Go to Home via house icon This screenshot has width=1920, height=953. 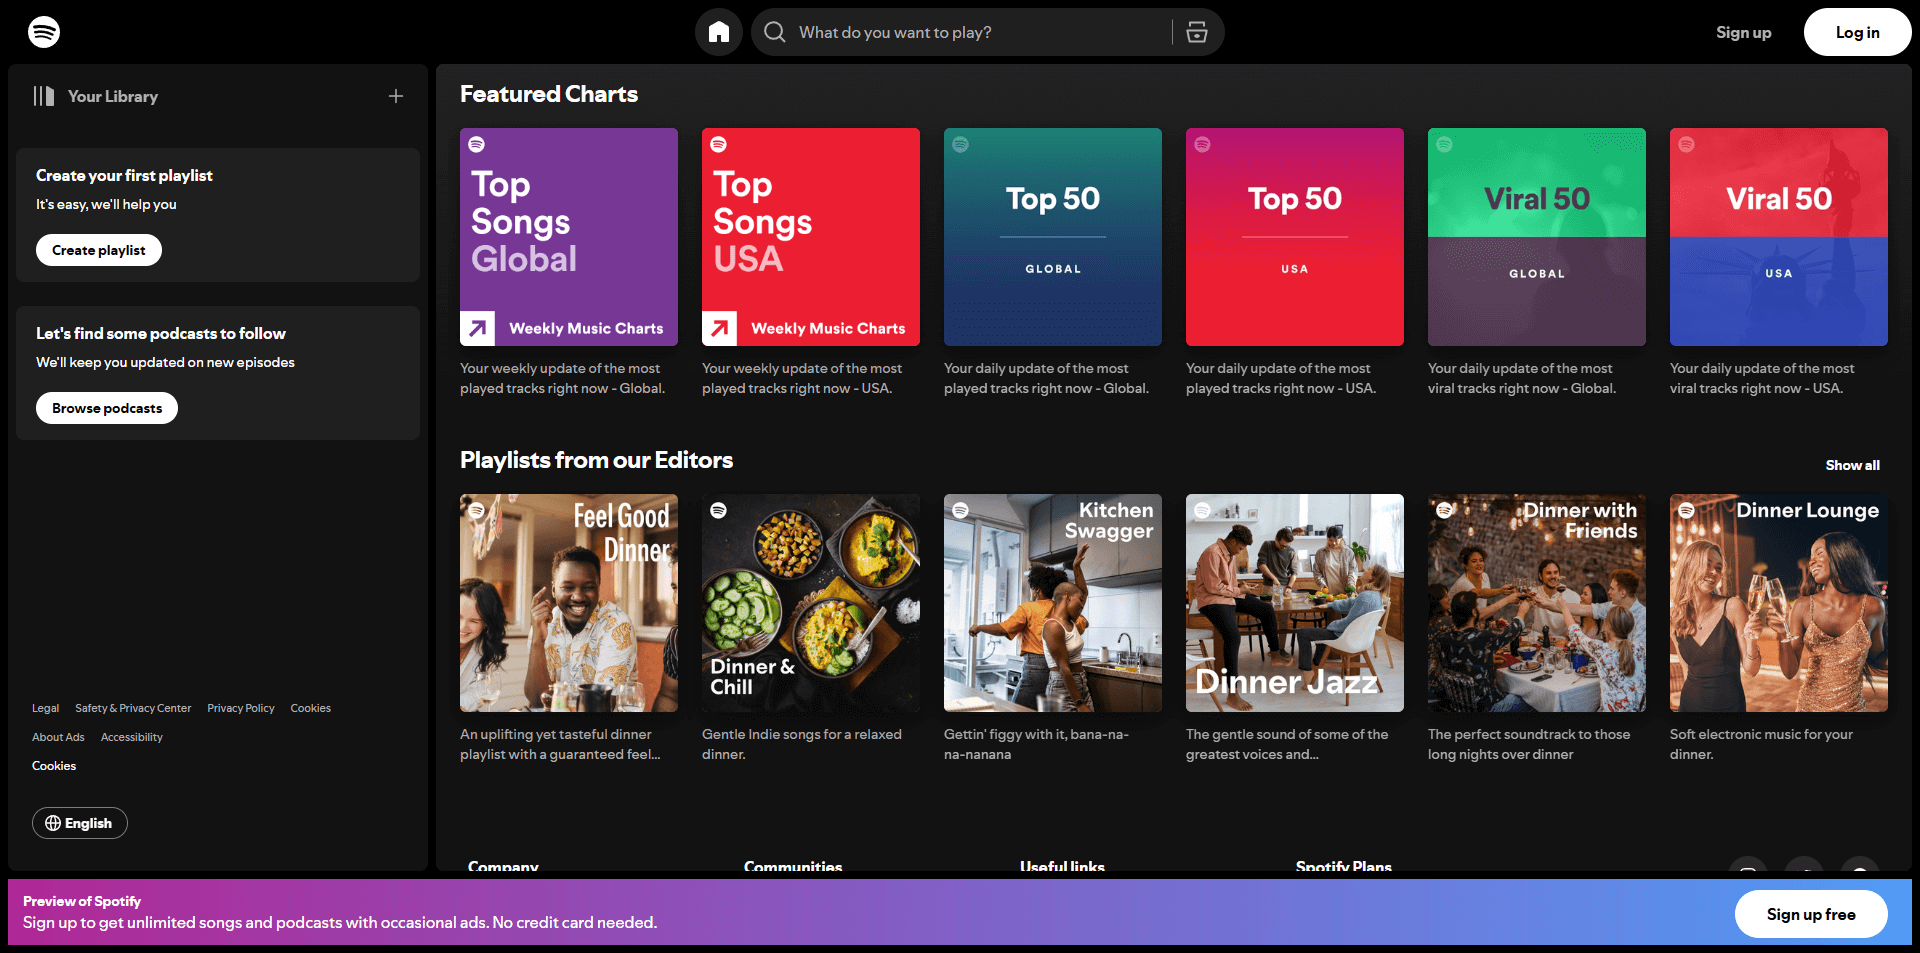719,32
